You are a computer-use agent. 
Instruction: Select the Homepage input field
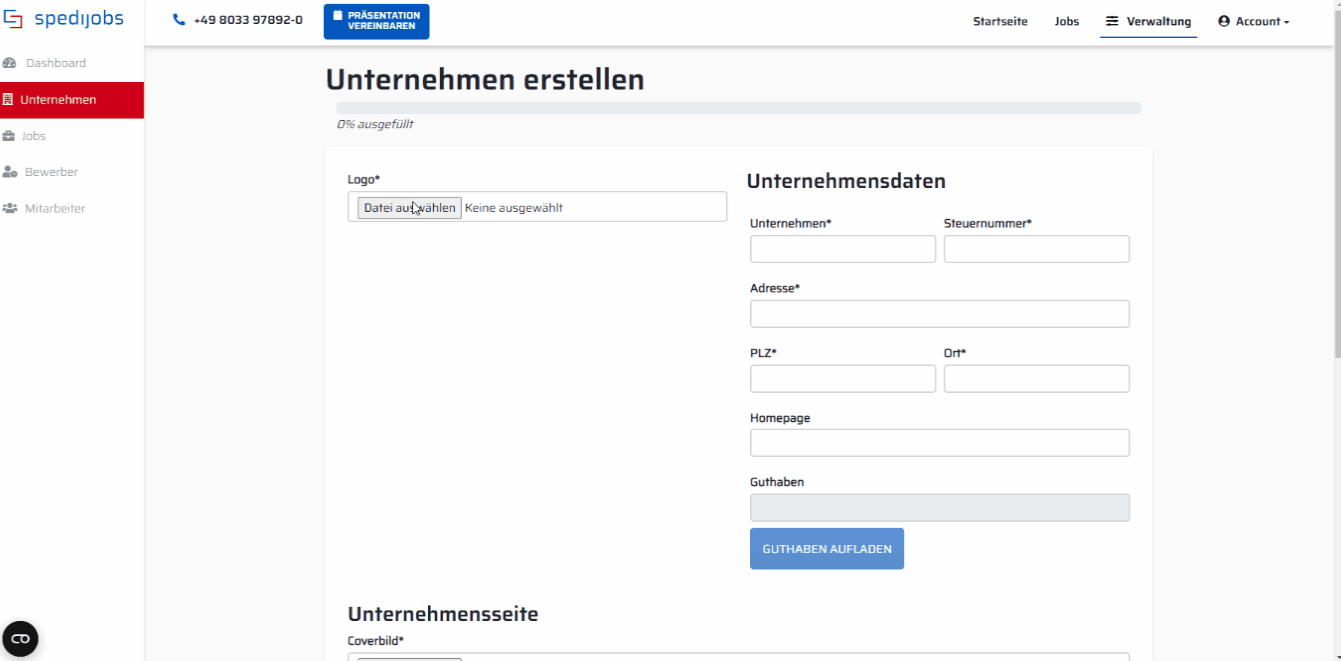point(939,443)
